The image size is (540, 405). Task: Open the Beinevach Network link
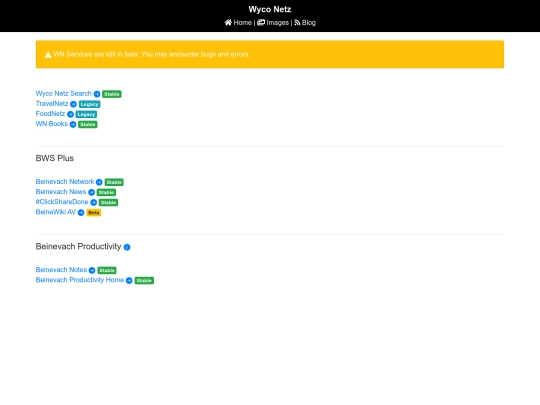coord(65,181)
